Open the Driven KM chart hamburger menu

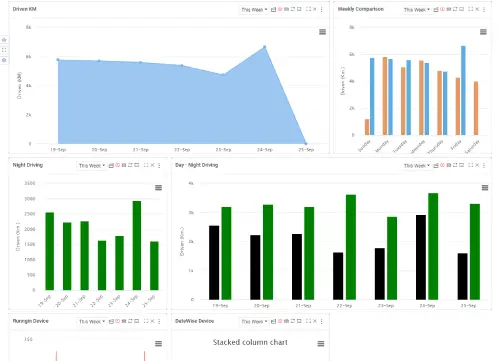[x=322, y=32]
